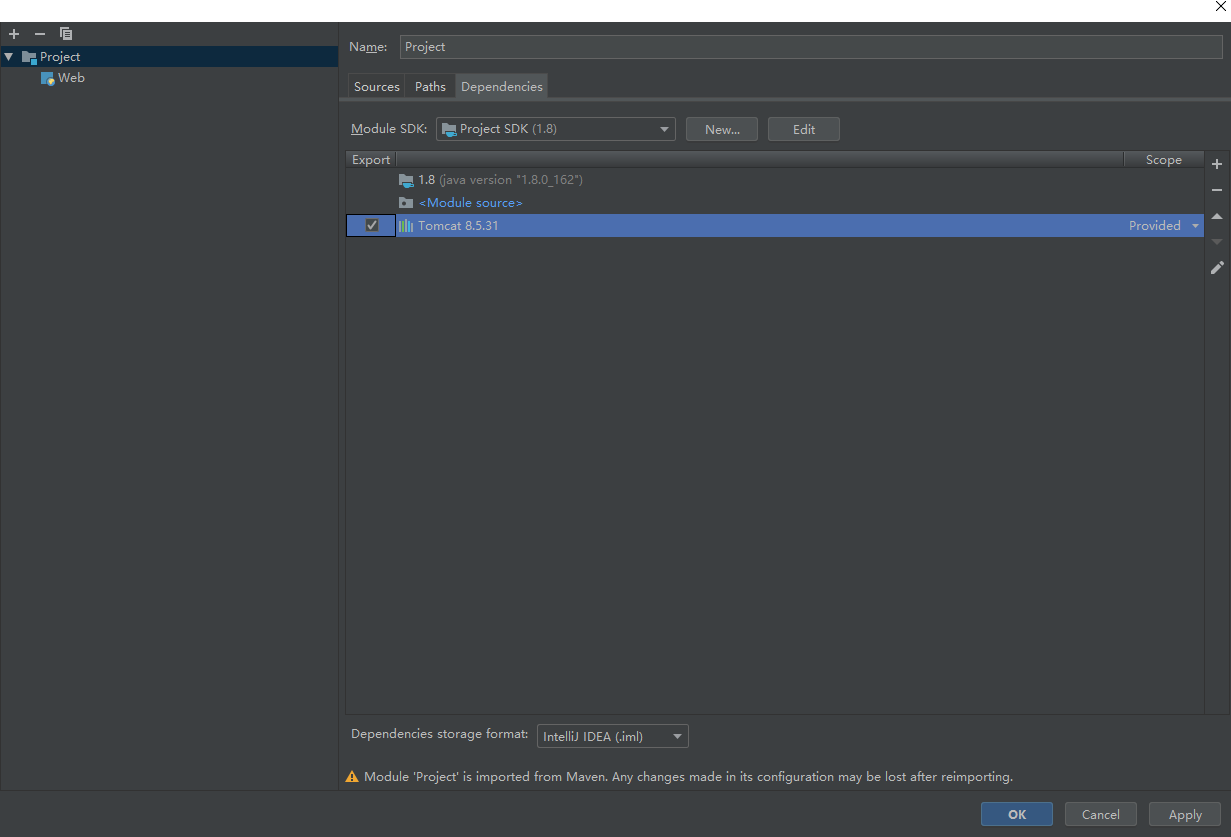Screen dimensions: 1231x837
Task: Edit dependency with the pencil icon
Action: click(1217, 268)
